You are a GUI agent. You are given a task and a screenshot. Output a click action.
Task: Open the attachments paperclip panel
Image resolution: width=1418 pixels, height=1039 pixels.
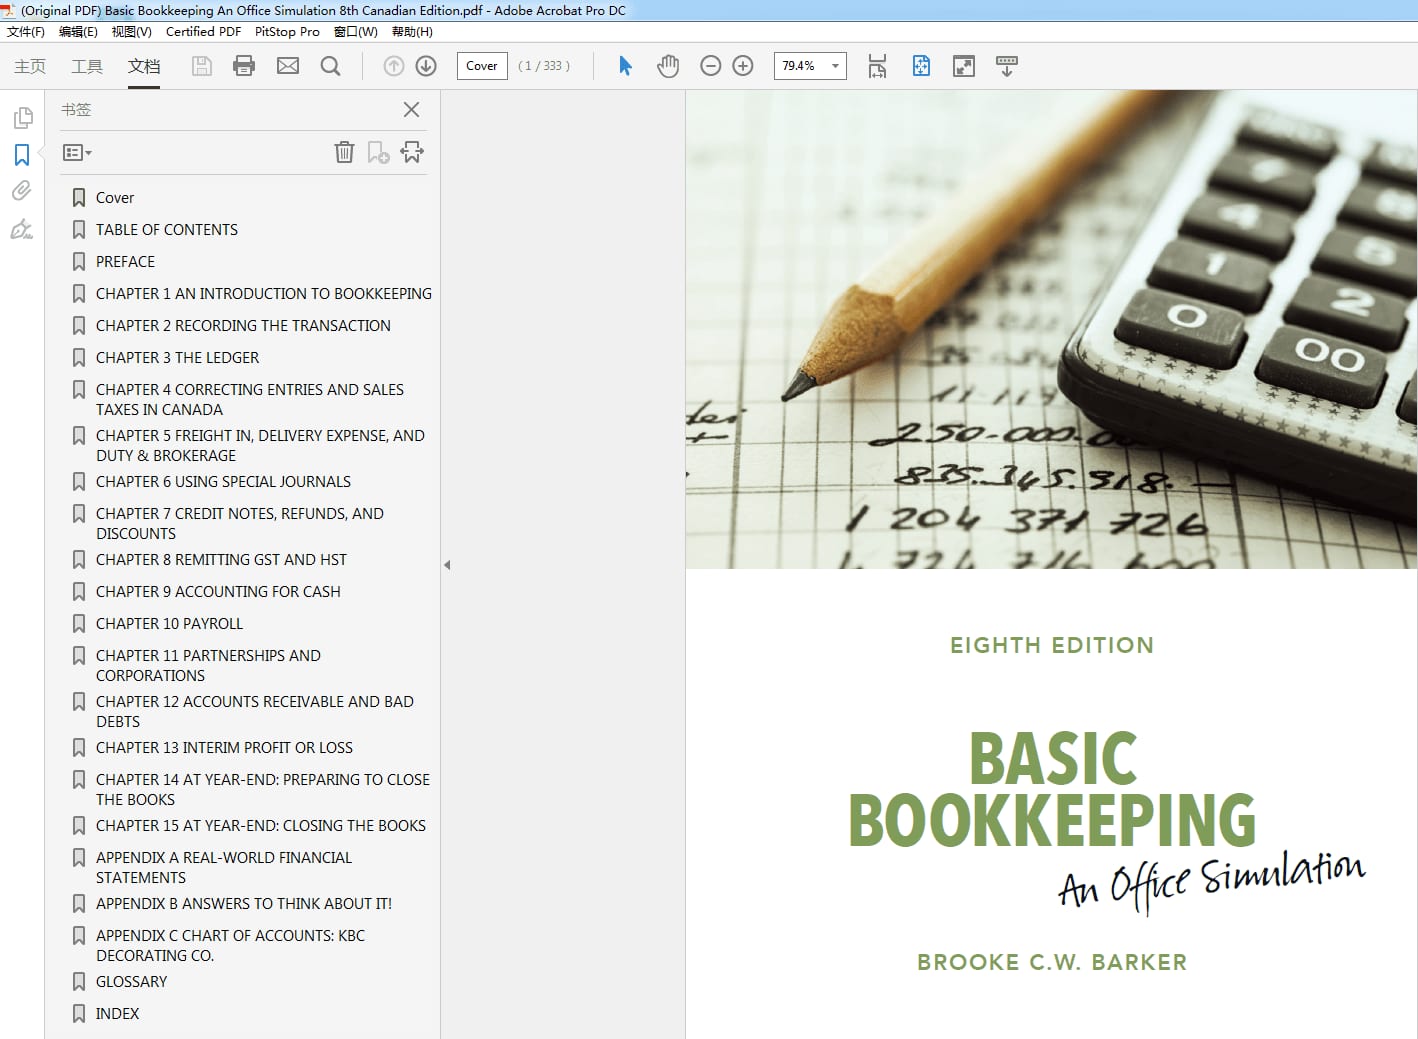tap(21, 190)
